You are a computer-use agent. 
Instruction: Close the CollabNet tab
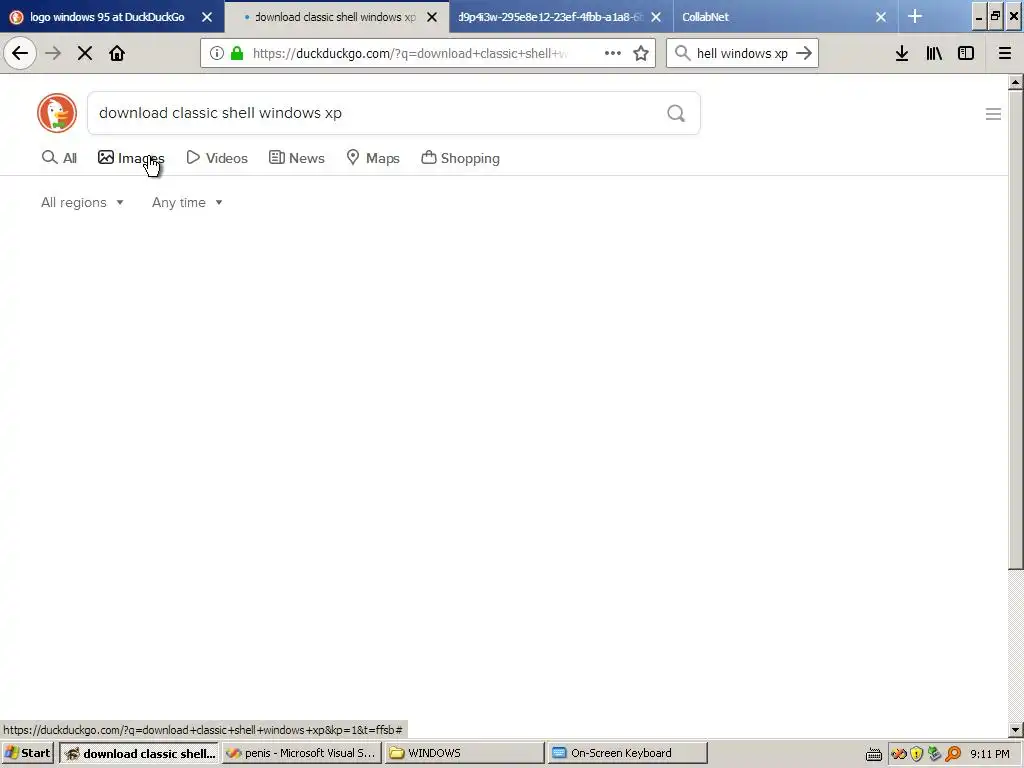click(x=881, y=17)
